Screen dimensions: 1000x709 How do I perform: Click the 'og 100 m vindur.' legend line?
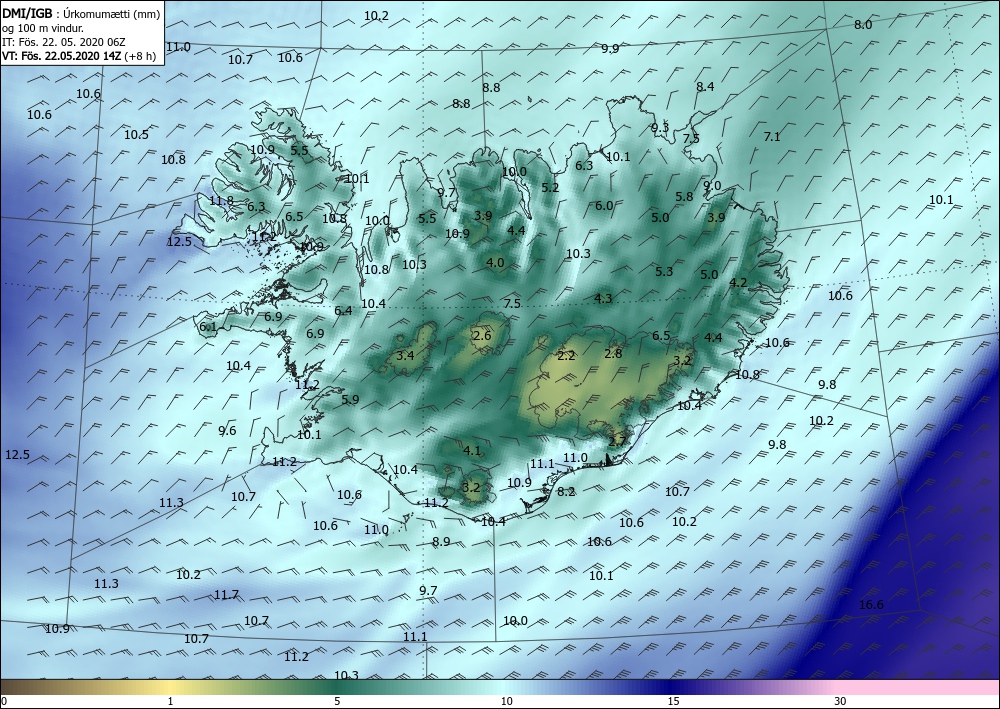pos(42,27)
